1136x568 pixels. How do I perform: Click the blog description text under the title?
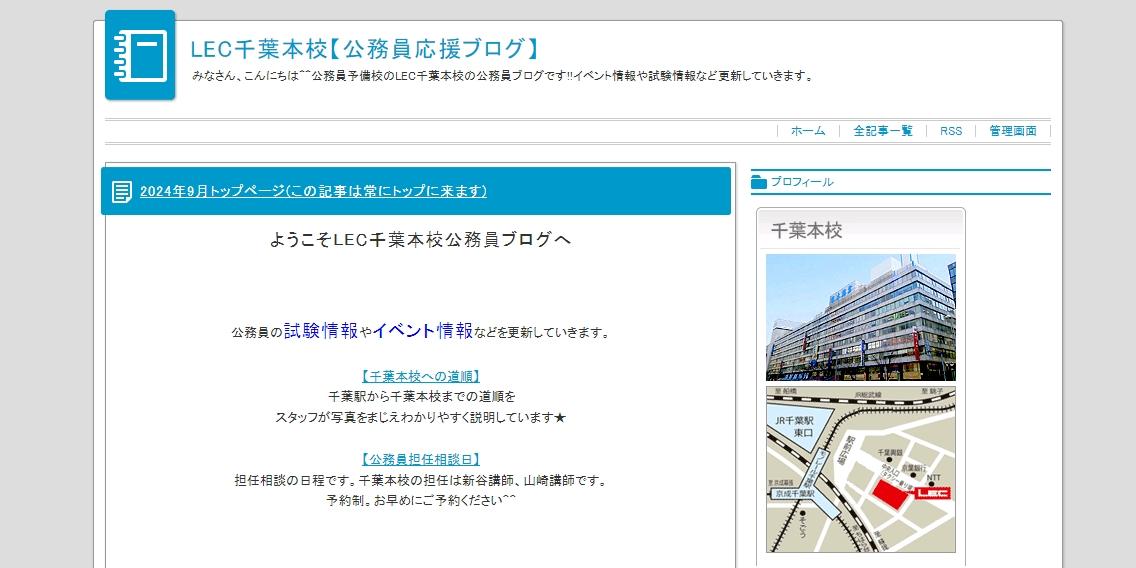(x=504, y=76)
